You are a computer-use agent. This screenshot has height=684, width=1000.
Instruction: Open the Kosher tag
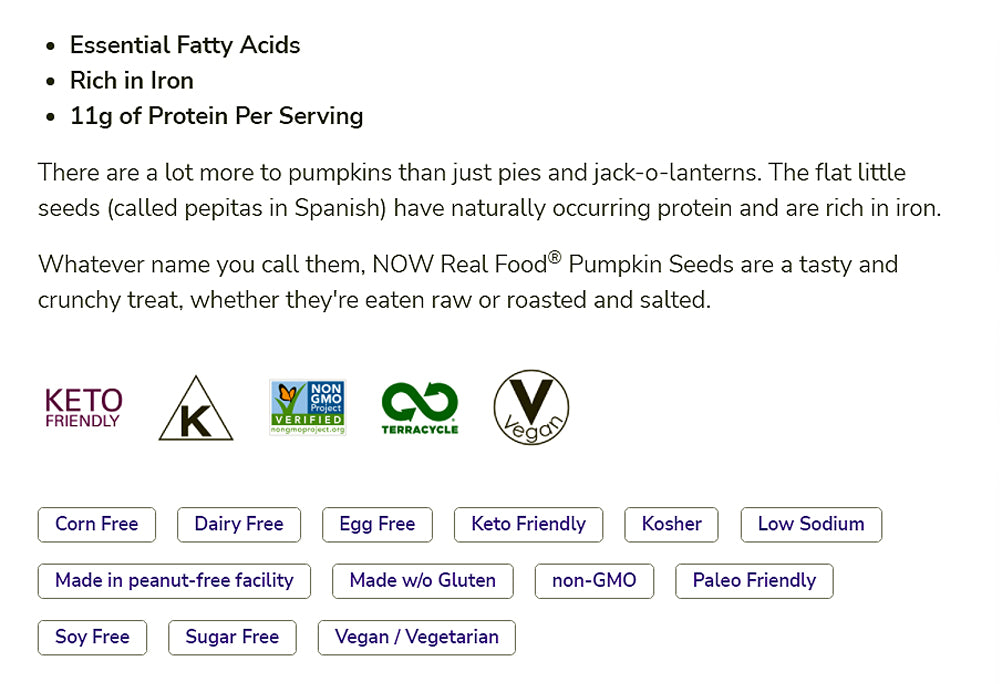pos(672,524)
